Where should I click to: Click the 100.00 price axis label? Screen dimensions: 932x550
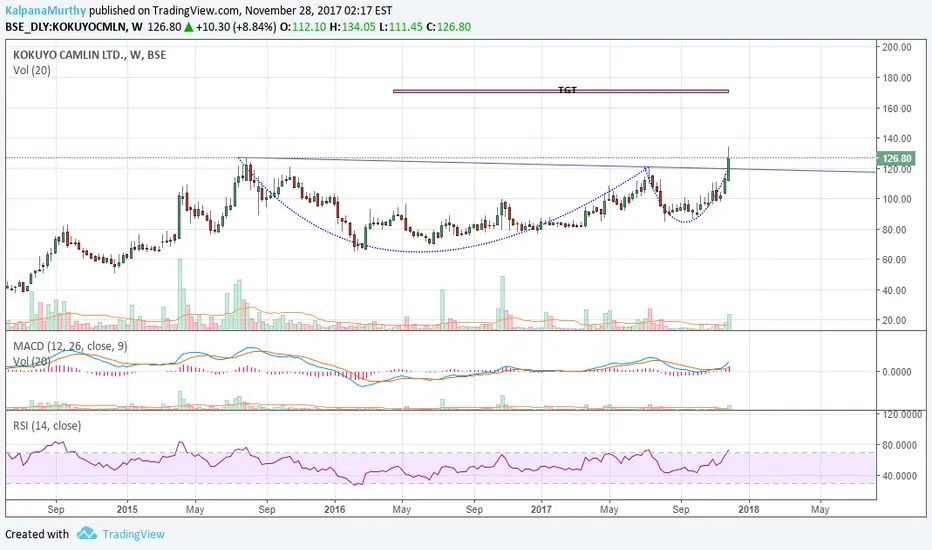[x=897, y=199]
